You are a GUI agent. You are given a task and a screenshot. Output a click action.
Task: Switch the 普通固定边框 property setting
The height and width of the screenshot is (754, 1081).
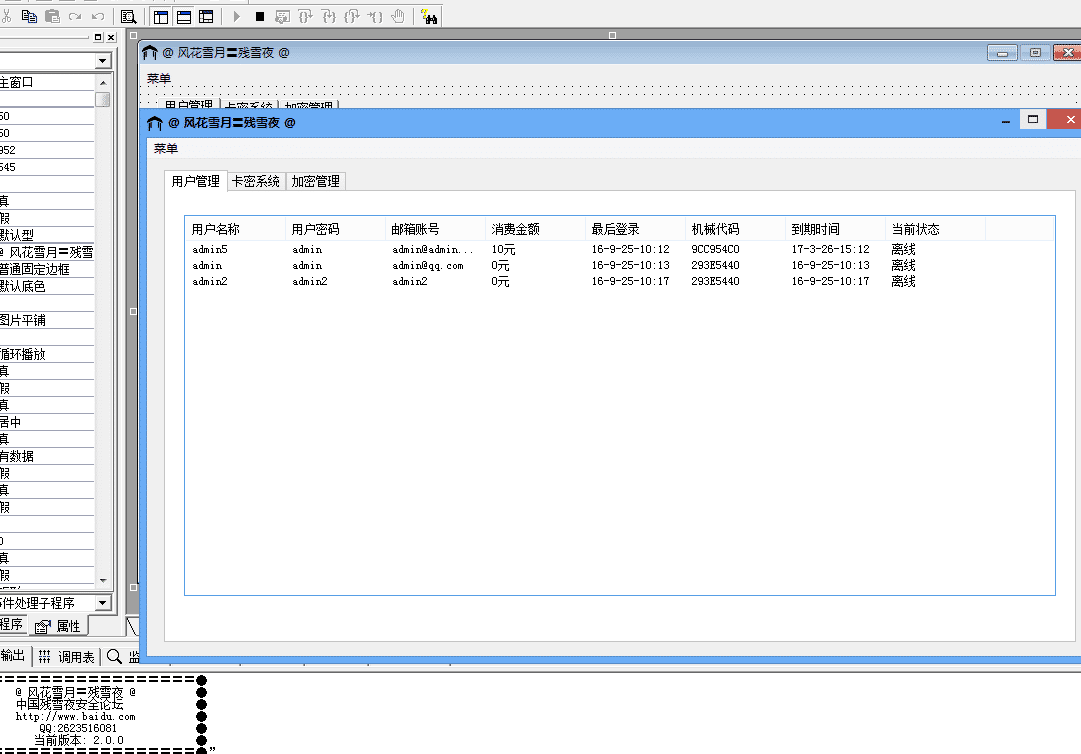click(45, 271)
